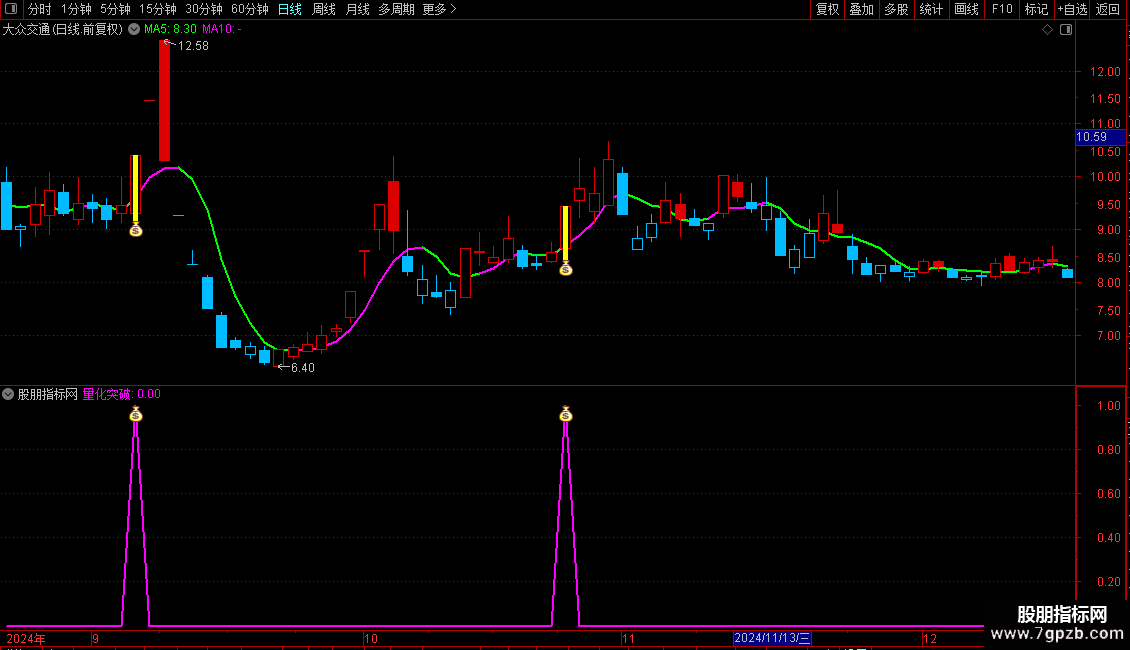This screenshot has width=1130, height=650.
Task: Switch to the 分时 view
Action: (40, 9)
